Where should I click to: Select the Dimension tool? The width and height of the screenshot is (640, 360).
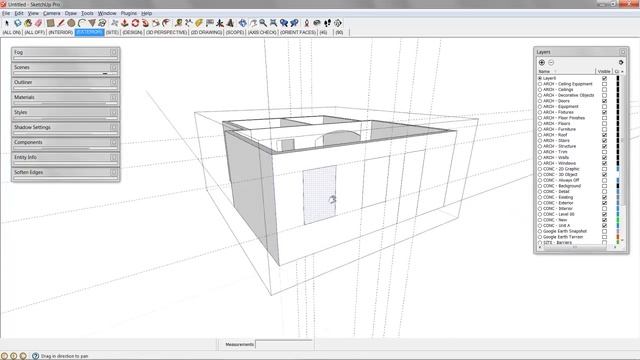(x=189, y=23)
